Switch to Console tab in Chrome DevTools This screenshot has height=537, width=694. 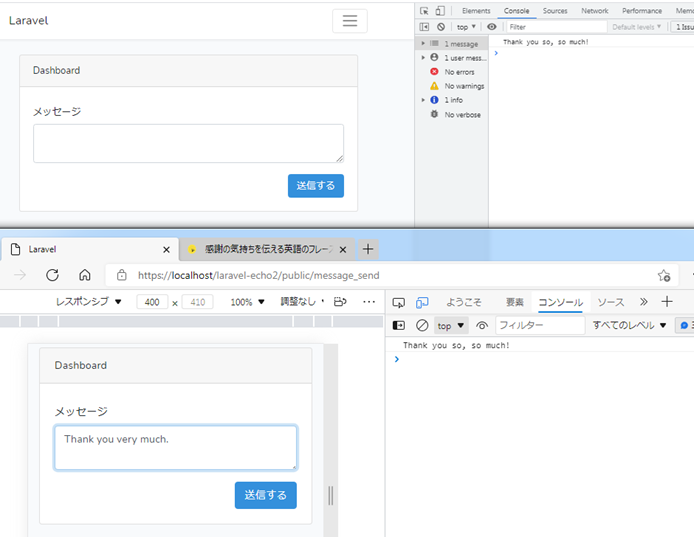click(516, 11)
